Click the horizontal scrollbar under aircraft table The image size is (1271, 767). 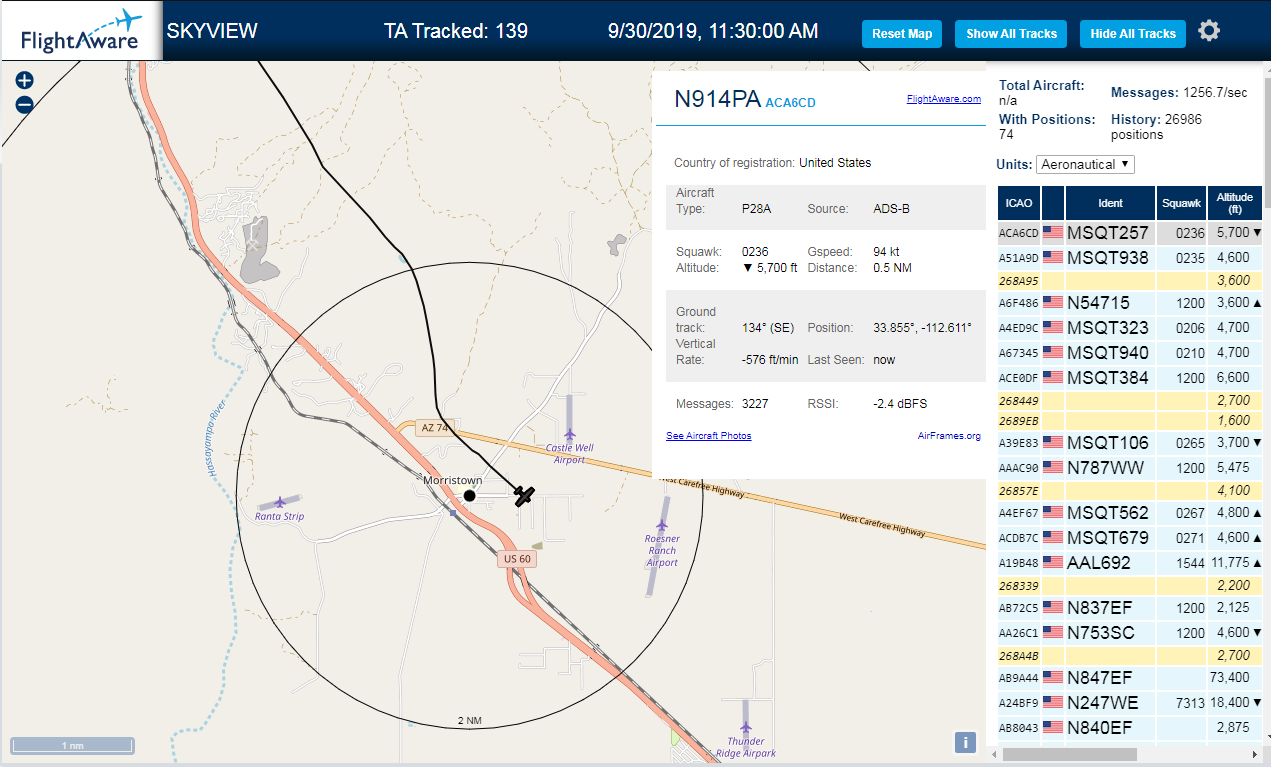[x=1069, y=754]
